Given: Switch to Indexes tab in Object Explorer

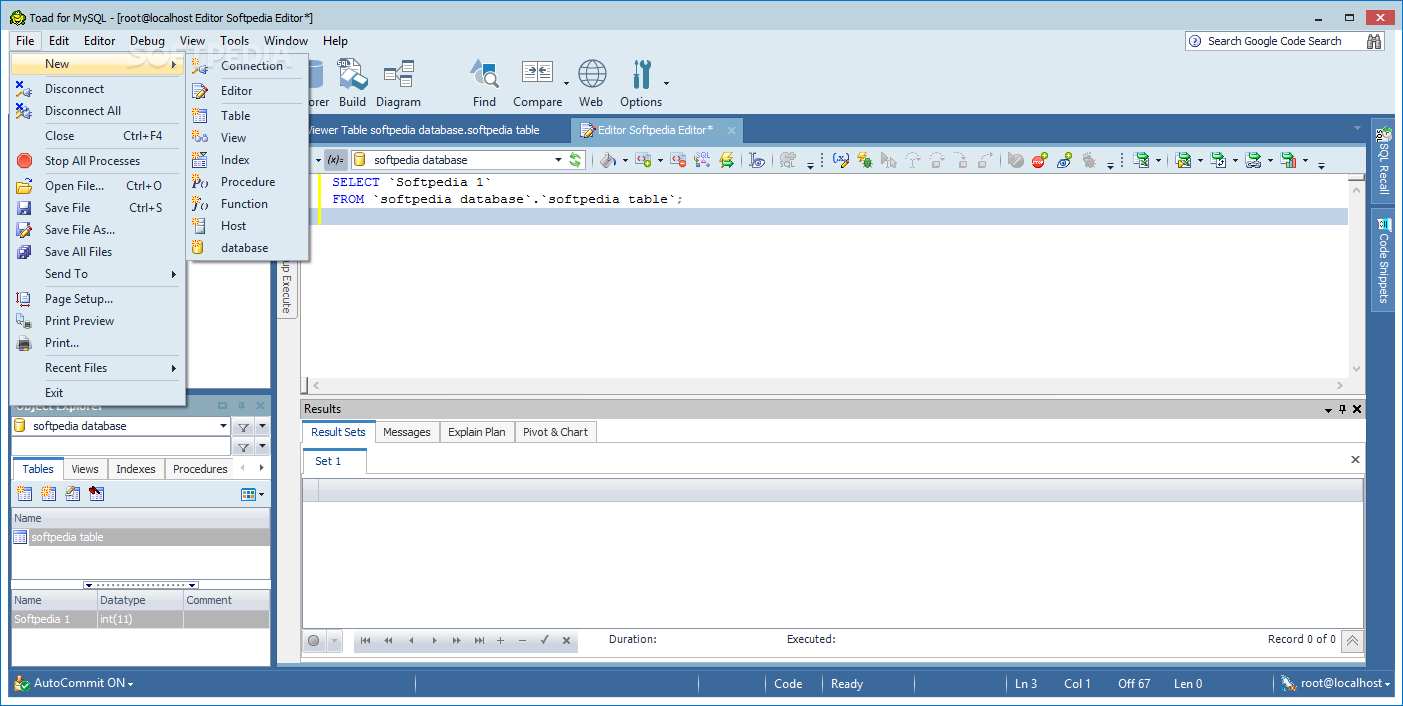Looking at the screenshot, I should click(x=136, y=469).
